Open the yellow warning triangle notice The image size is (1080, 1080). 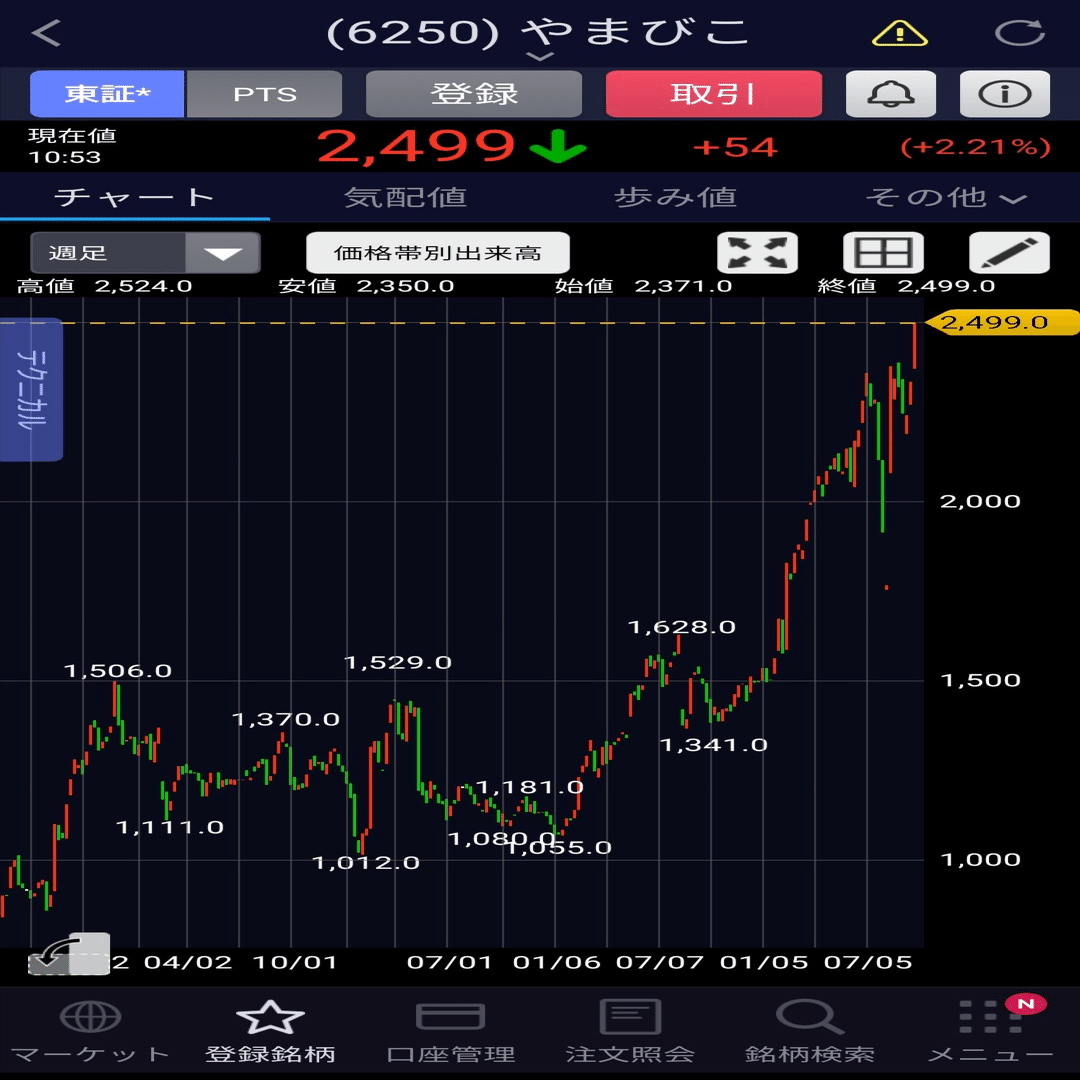coord(899,32)
